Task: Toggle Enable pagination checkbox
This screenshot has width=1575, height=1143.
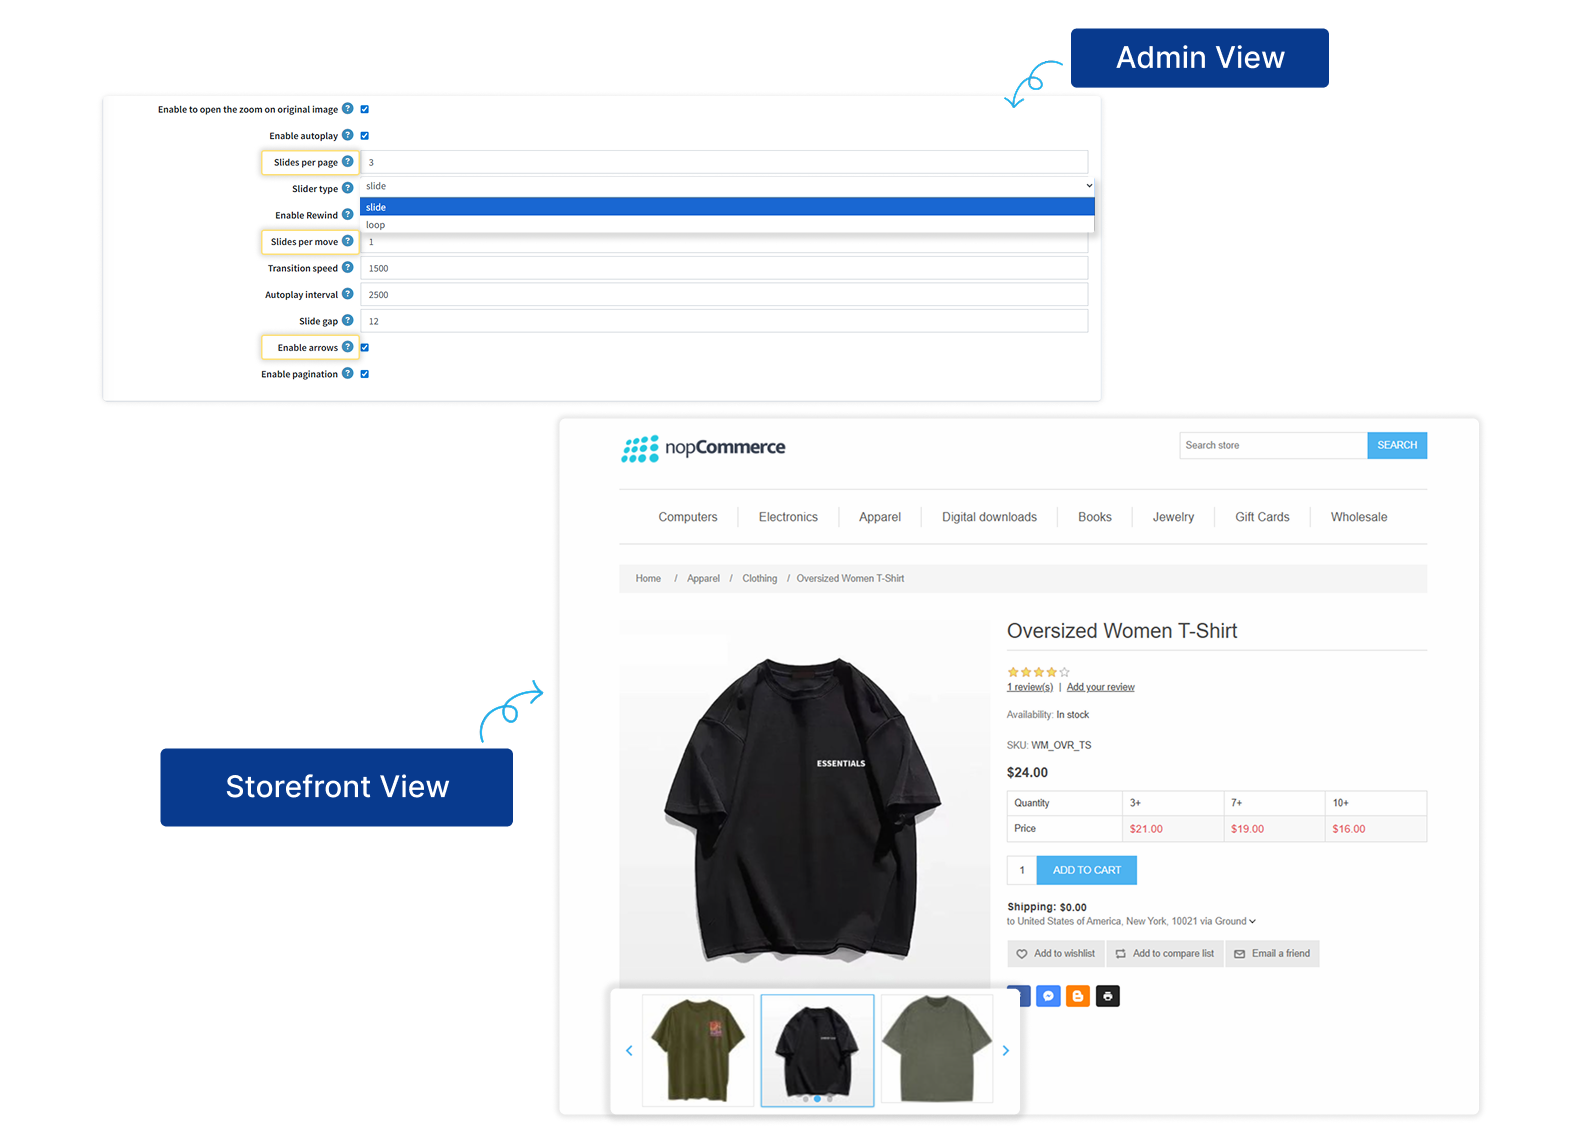Action: pos(365,374)
